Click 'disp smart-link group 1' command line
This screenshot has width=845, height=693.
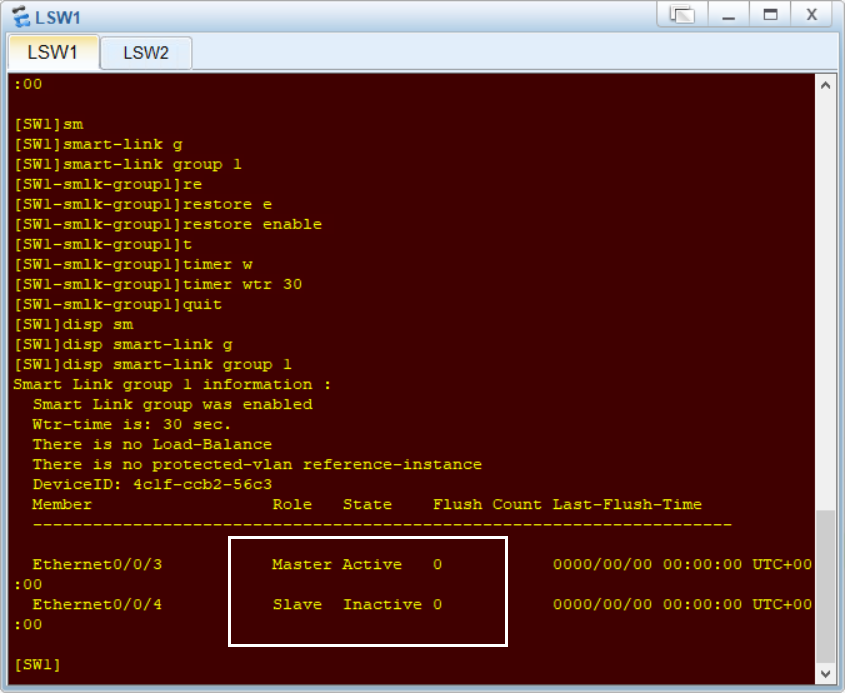(x=153, y=364)
